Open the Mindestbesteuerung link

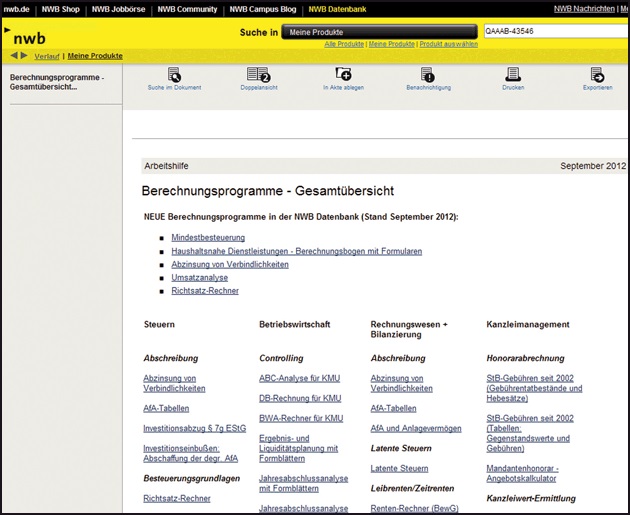(x=208, y=237)
